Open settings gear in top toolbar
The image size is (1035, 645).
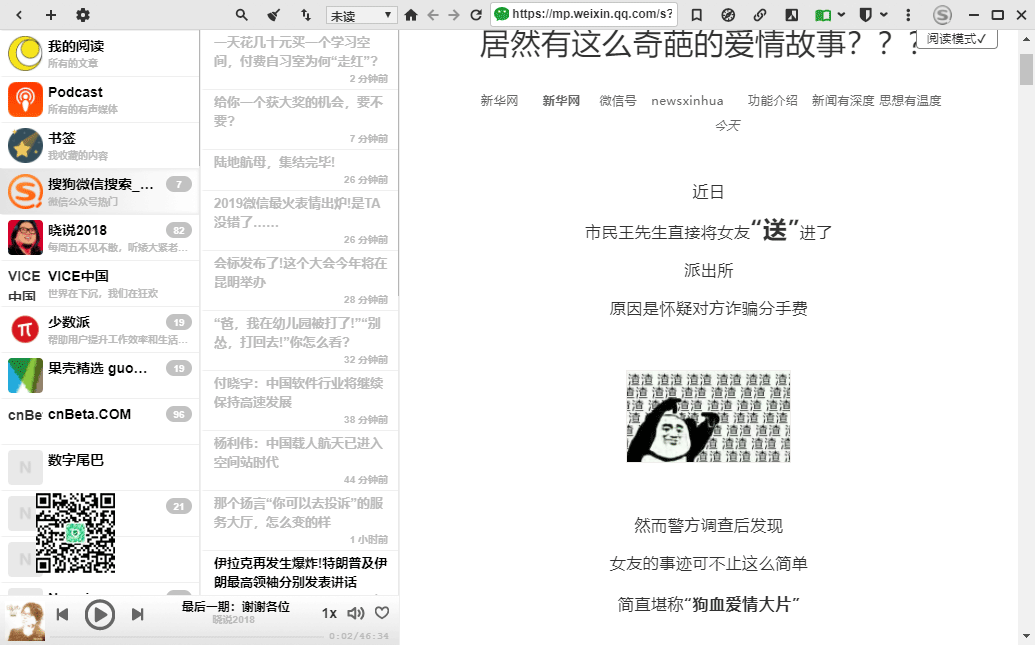click(x=83, y=15)
